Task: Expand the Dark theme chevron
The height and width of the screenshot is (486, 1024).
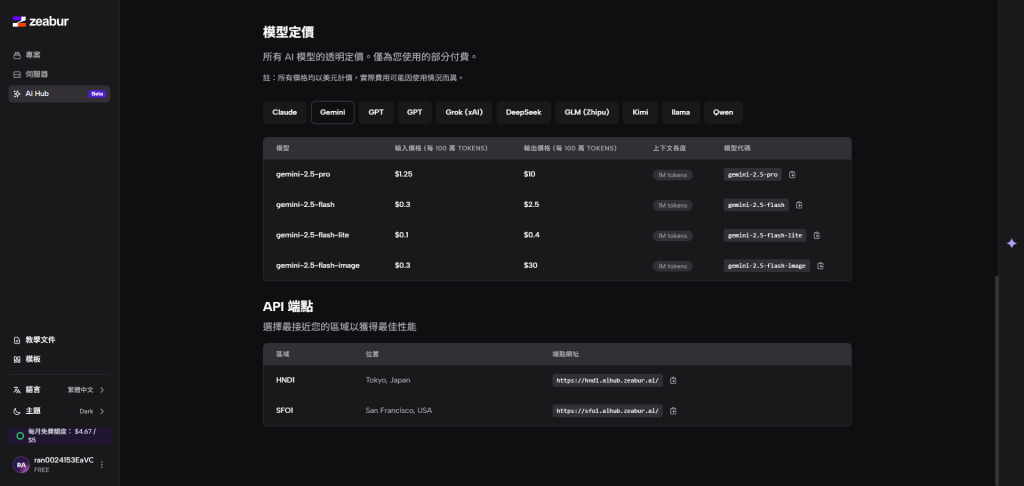Action: point(102,412)
